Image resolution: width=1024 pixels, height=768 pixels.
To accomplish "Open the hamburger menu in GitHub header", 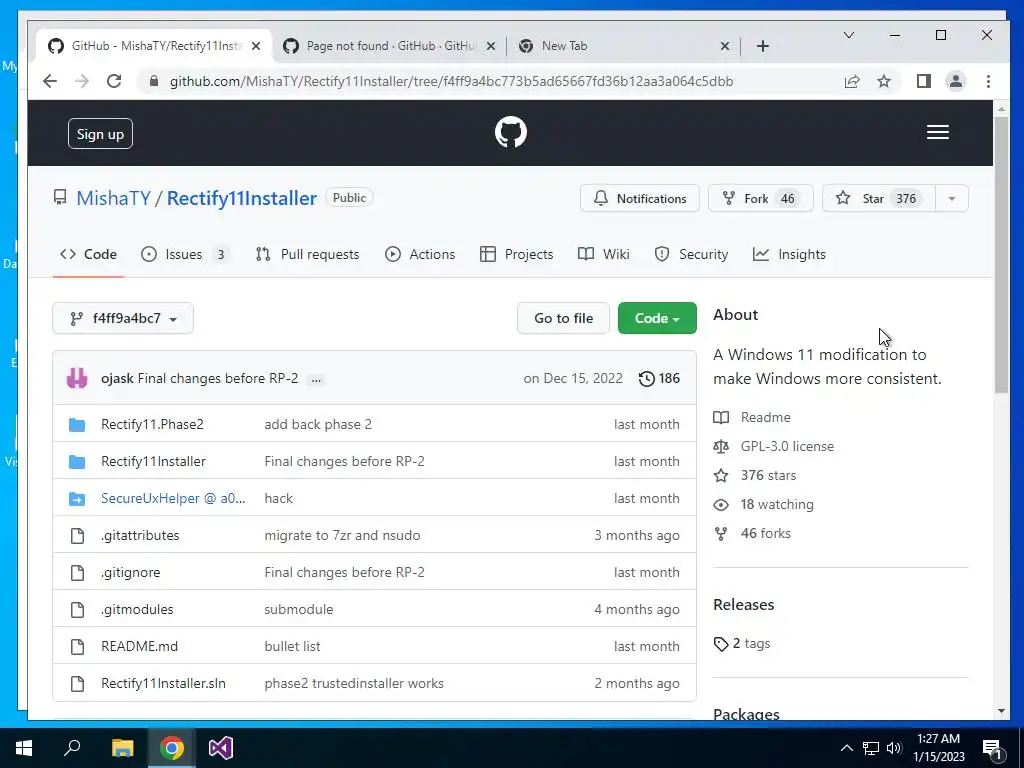I will [938, 133].
